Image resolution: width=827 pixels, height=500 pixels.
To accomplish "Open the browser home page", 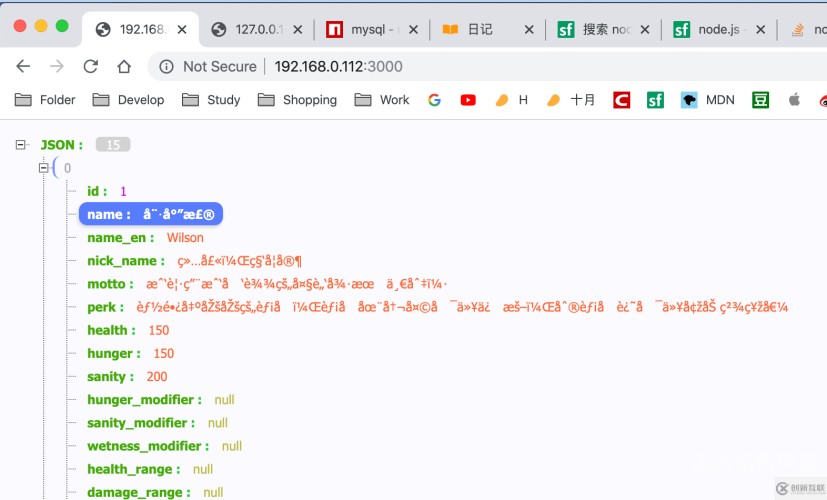I will coord(124,66).
